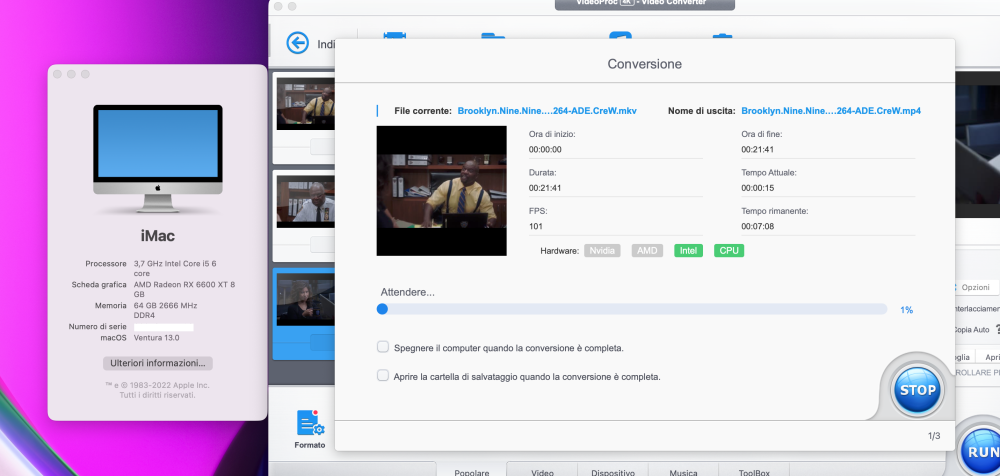Click the Copia Auto label
Viewport: 1000px width, 476px height.
click(x=971, y=330)
